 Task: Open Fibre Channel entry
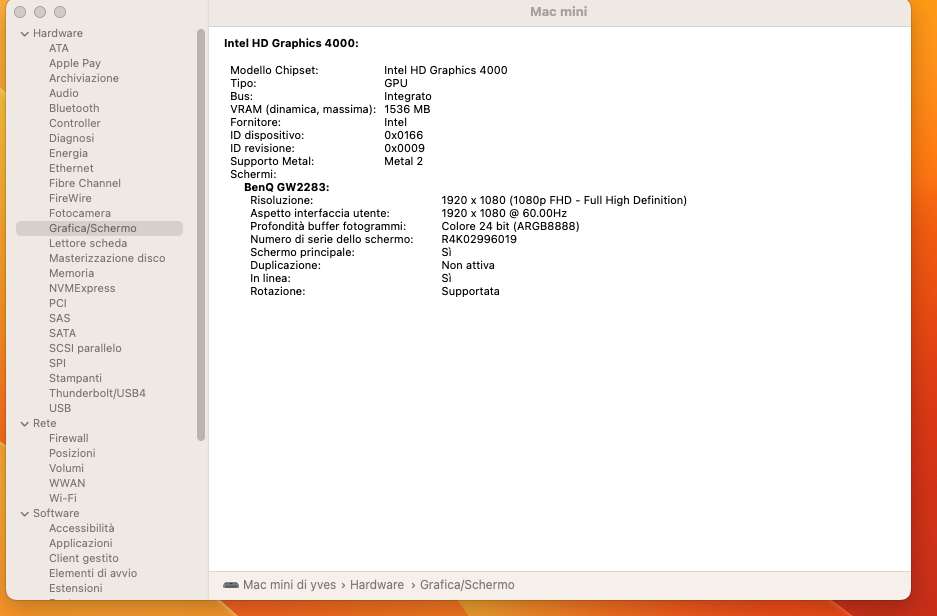pyautogui.click(x=85, y=183)
